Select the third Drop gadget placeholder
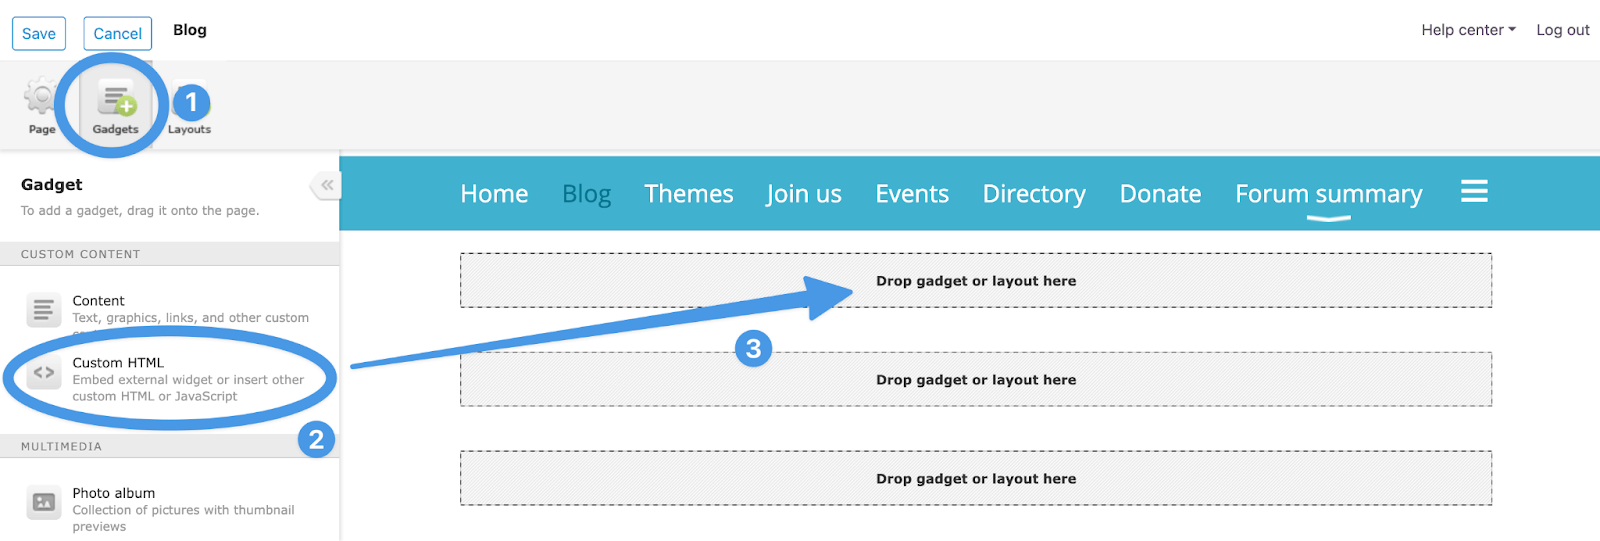1600x541 pixels. 976,479
